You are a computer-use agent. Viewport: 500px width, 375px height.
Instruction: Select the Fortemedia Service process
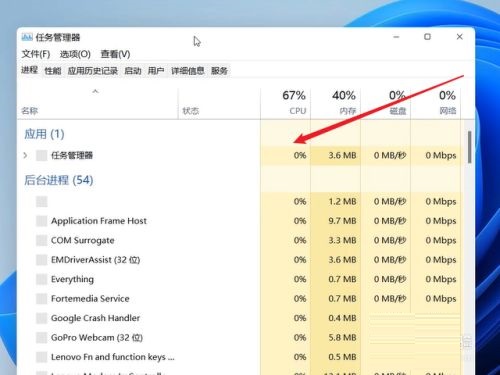click(x=240, y=299)
